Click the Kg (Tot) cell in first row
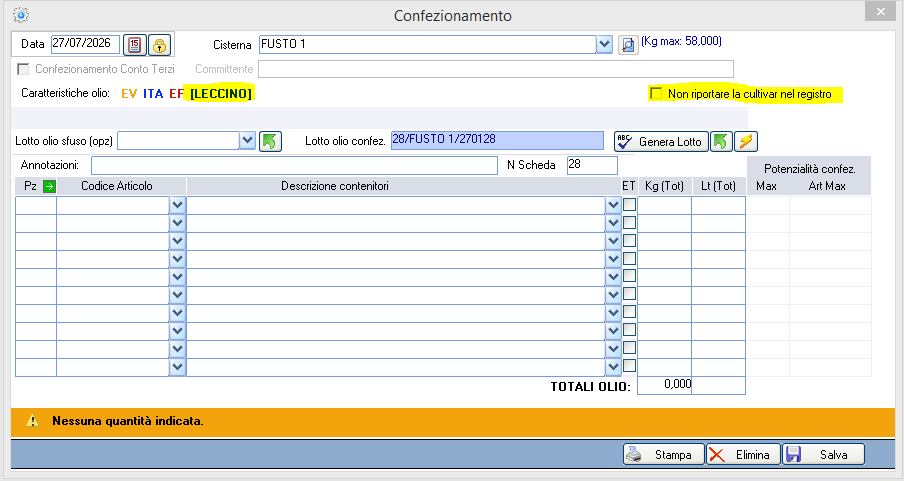Viewport: 904px width, 481px height. 664,205
